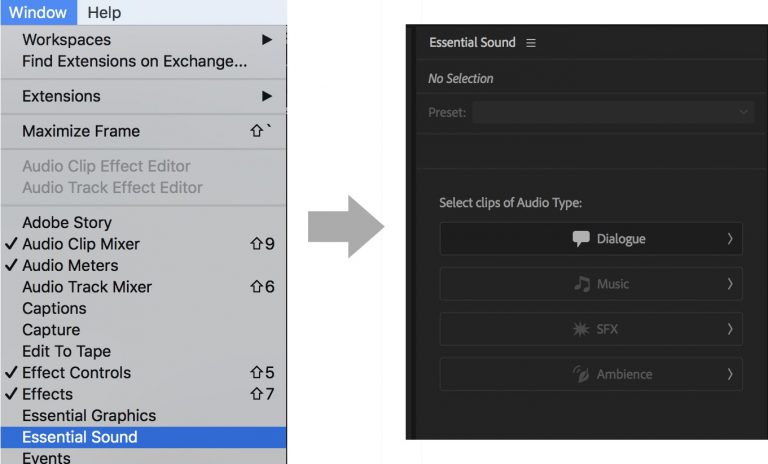
Task: Choose Maximize Frame from the menu
Action: (81, 131)
